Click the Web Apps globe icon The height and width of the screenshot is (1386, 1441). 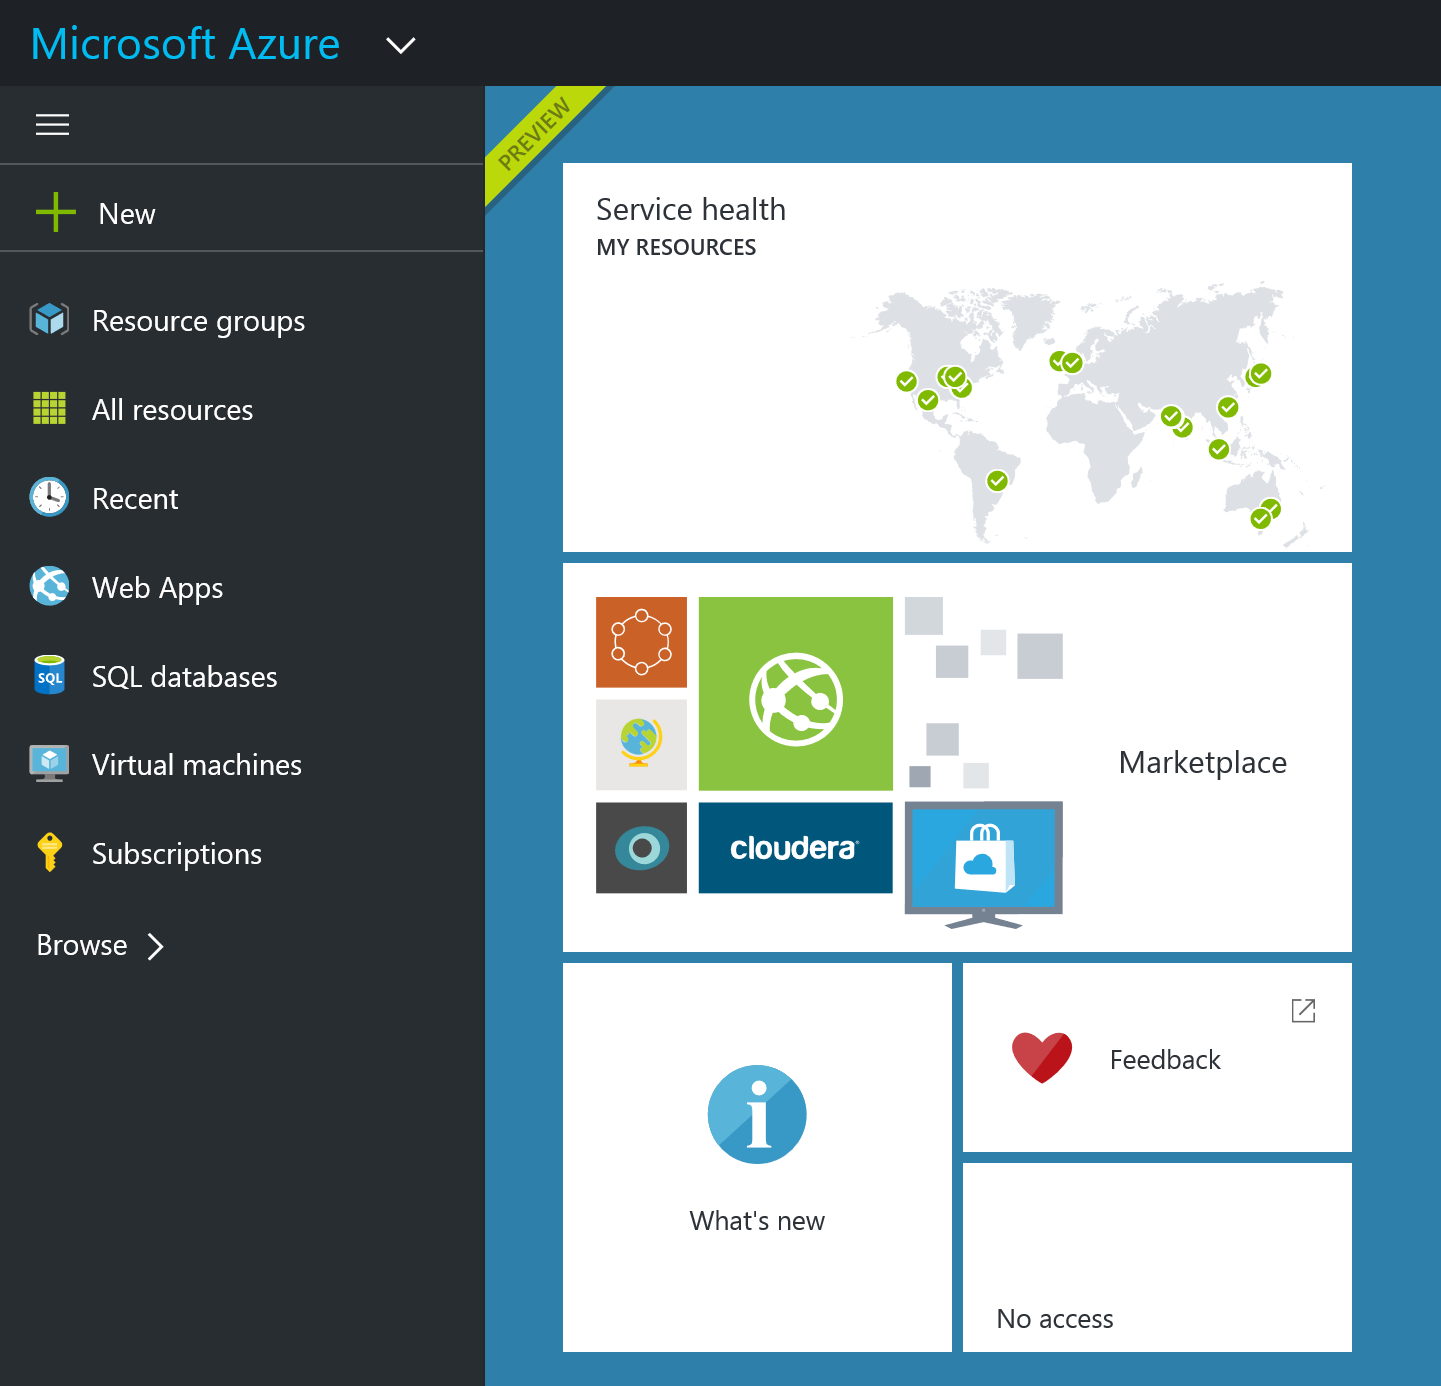49,586
